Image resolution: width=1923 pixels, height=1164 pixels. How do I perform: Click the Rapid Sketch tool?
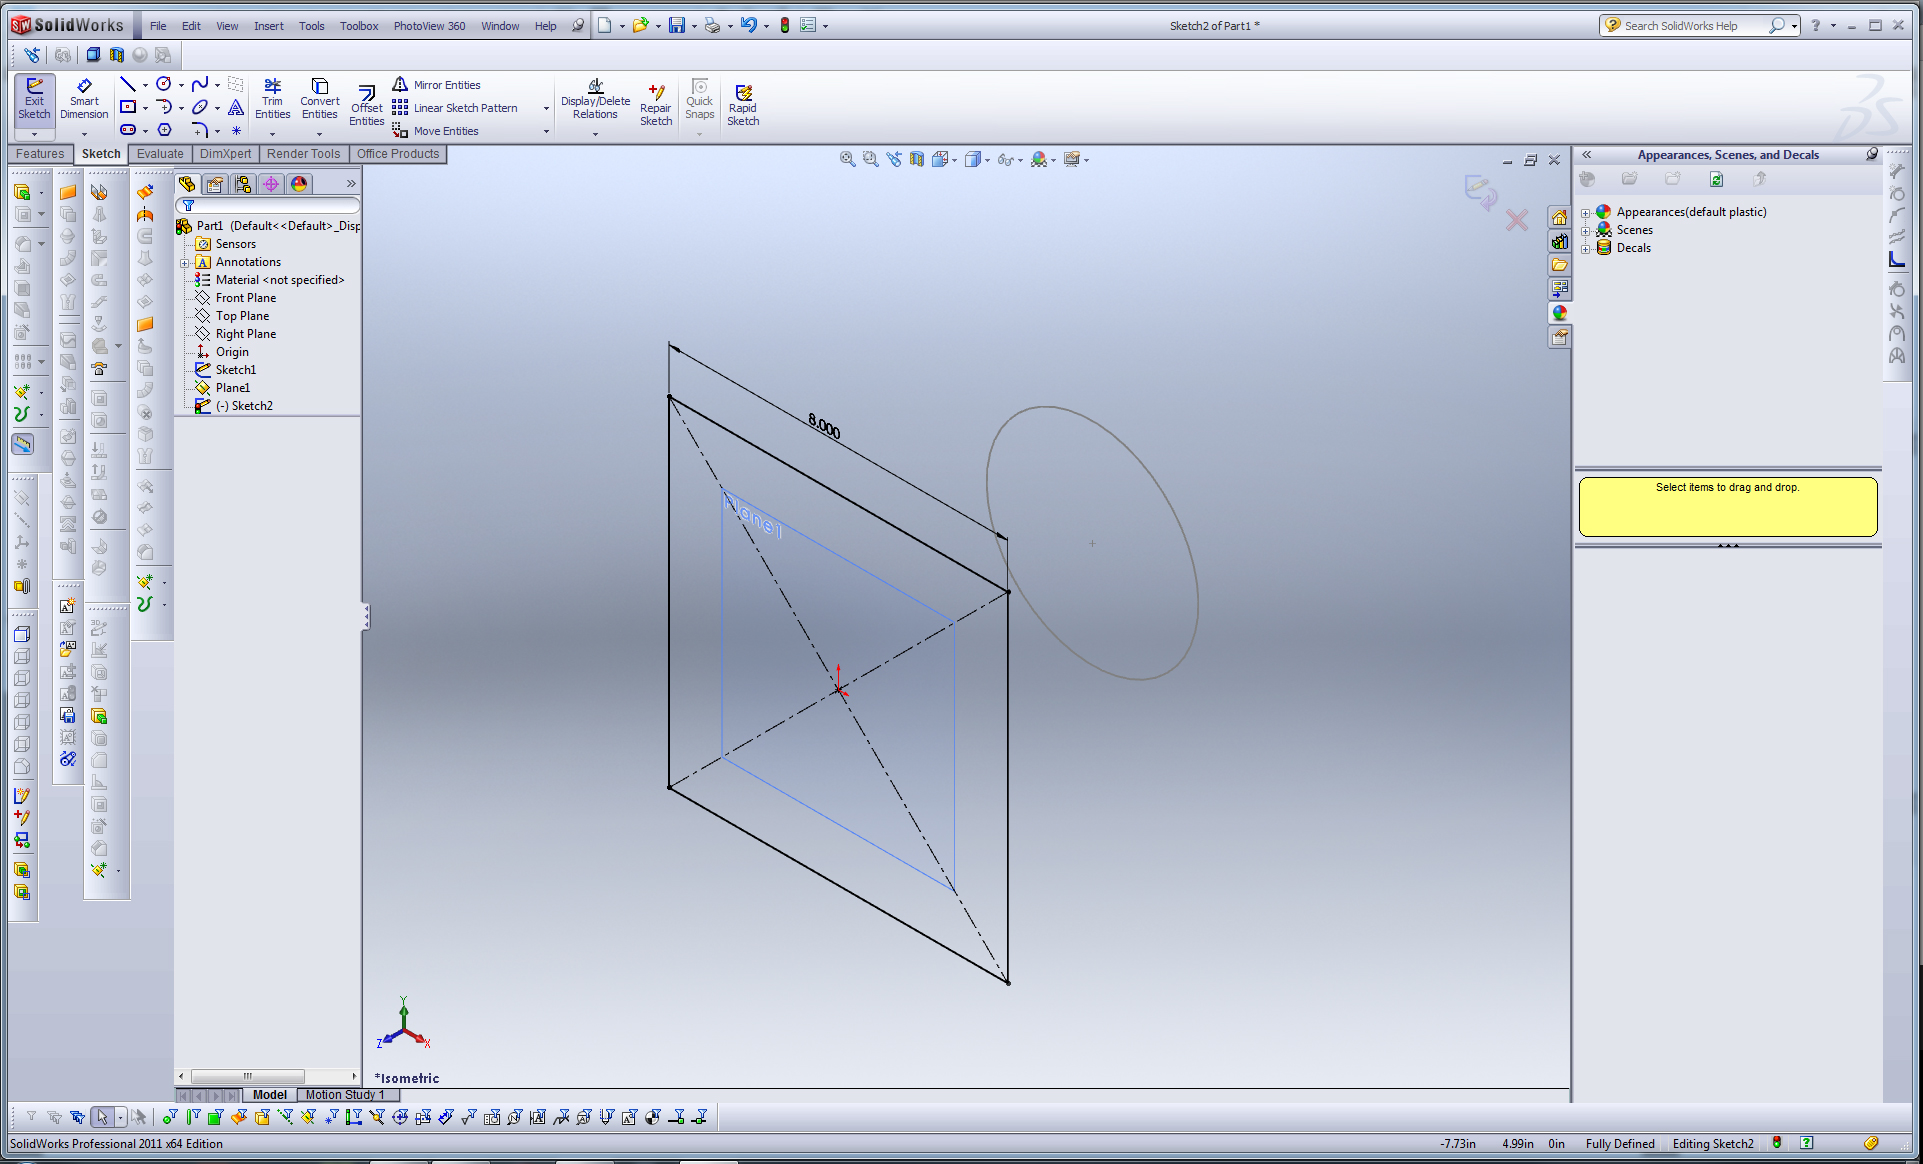pyautogui.click(x=743, y=106)
